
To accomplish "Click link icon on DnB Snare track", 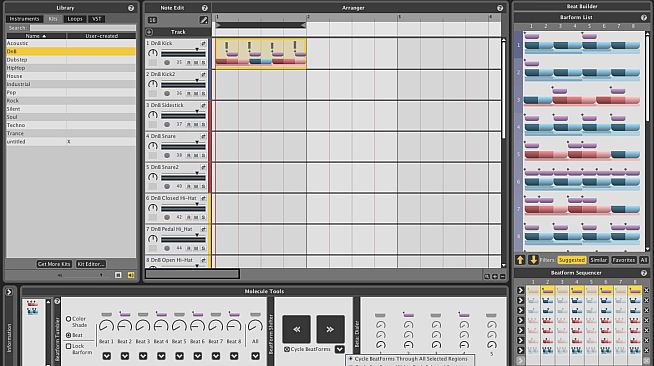I will click(x=204, y=136).
